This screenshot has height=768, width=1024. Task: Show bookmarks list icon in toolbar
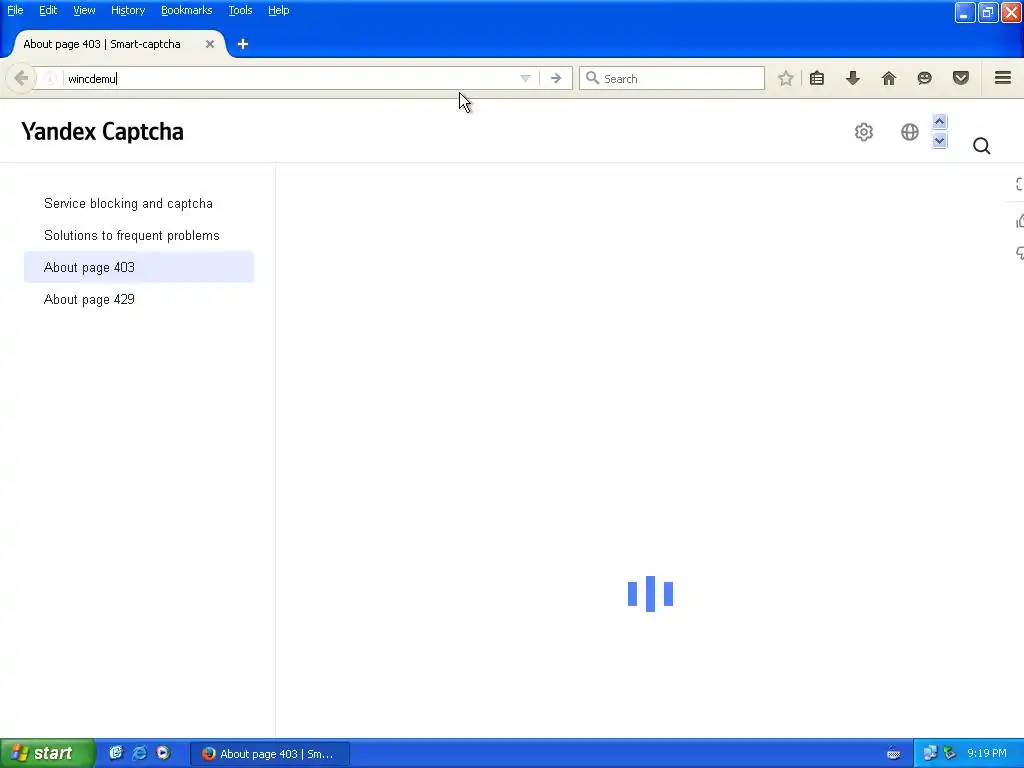pyautogui.click(x=817, y=78)
